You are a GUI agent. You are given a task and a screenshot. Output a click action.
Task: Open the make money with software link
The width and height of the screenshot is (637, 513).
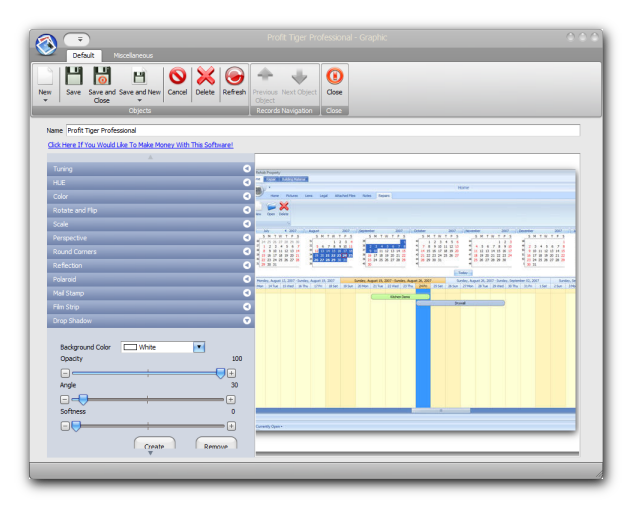point(140,145)
